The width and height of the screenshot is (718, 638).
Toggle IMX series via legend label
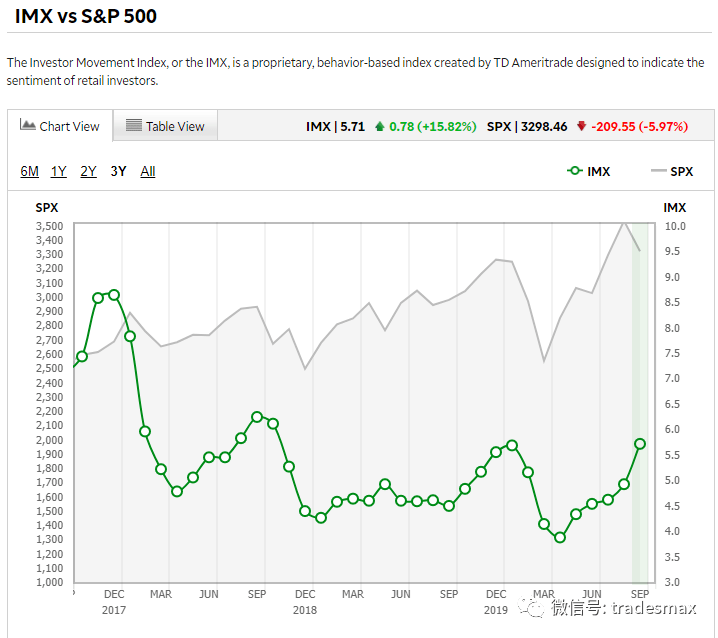click(598, 172)
